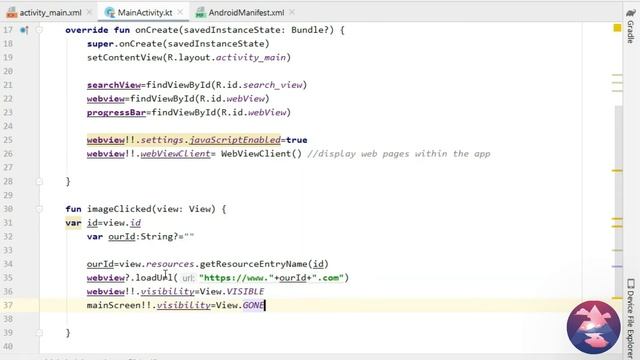Select the MainActivity.kt tab
This screenshot has width=640, height=360.
[x=144, y=13]
